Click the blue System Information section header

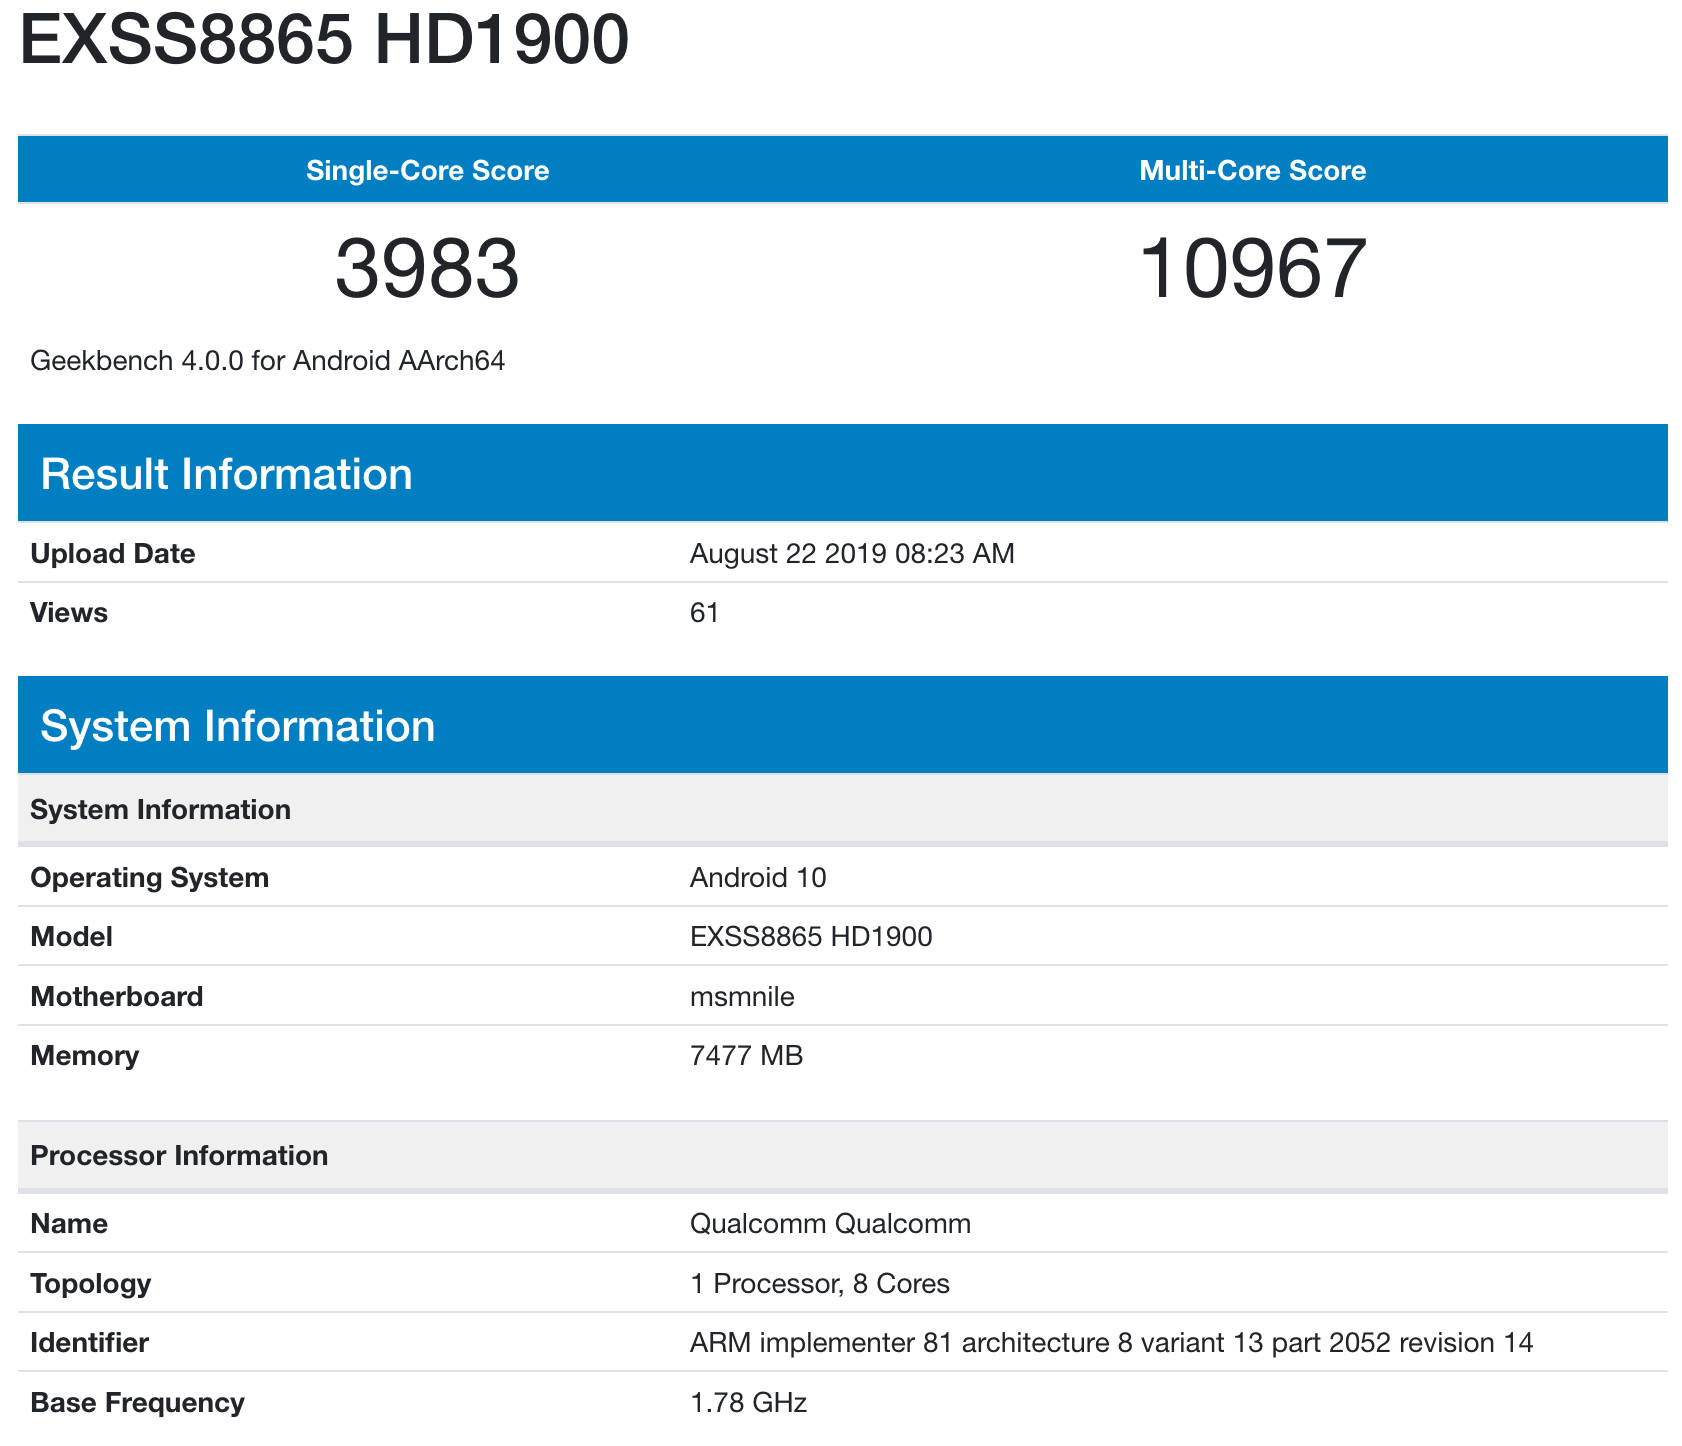pos(843,725)
